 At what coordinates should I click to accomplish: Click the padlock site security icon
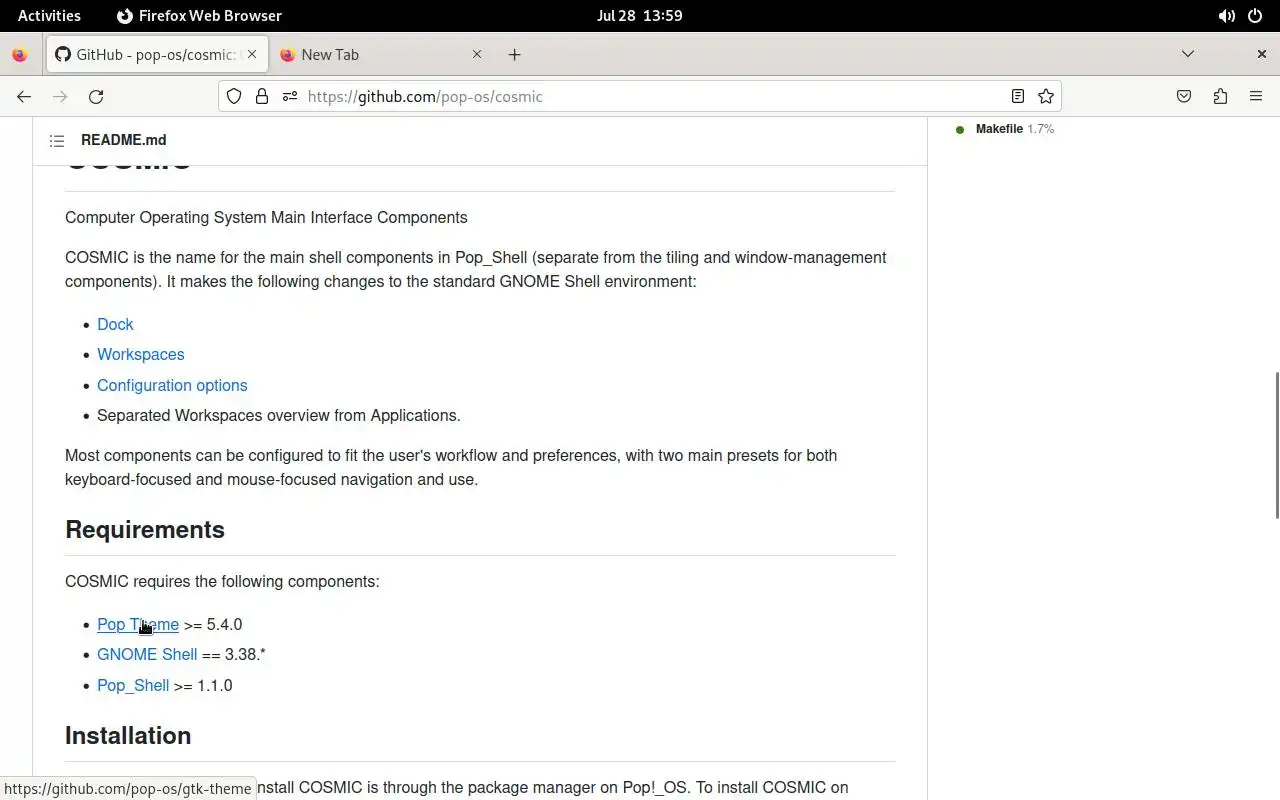(x=262, y=97)
